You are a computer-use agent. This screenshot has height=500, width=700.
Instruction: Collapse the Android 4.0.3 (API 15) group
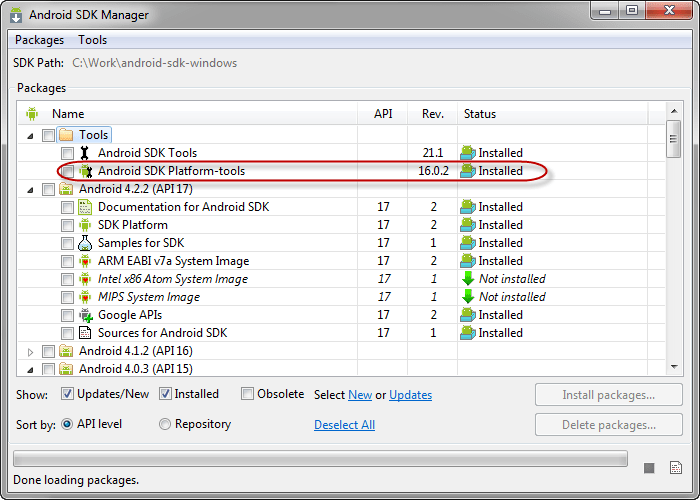pyautogui.click(x=30, y=370)
